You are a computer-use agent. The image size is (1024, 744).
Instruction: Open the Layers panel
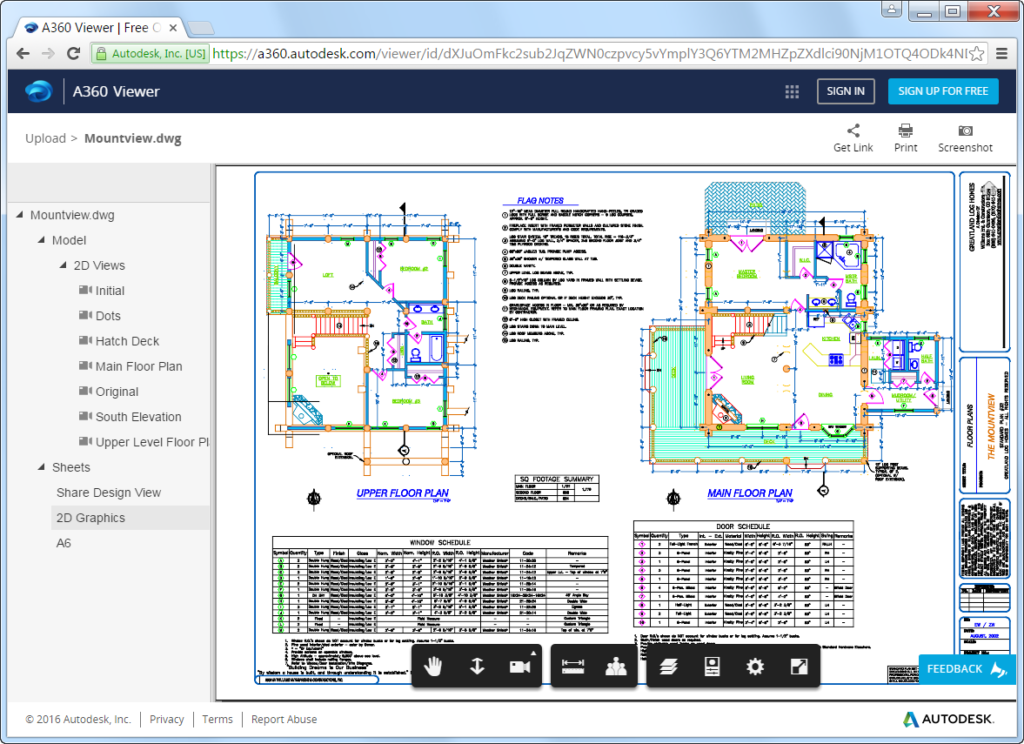click(x=669, y=666)
